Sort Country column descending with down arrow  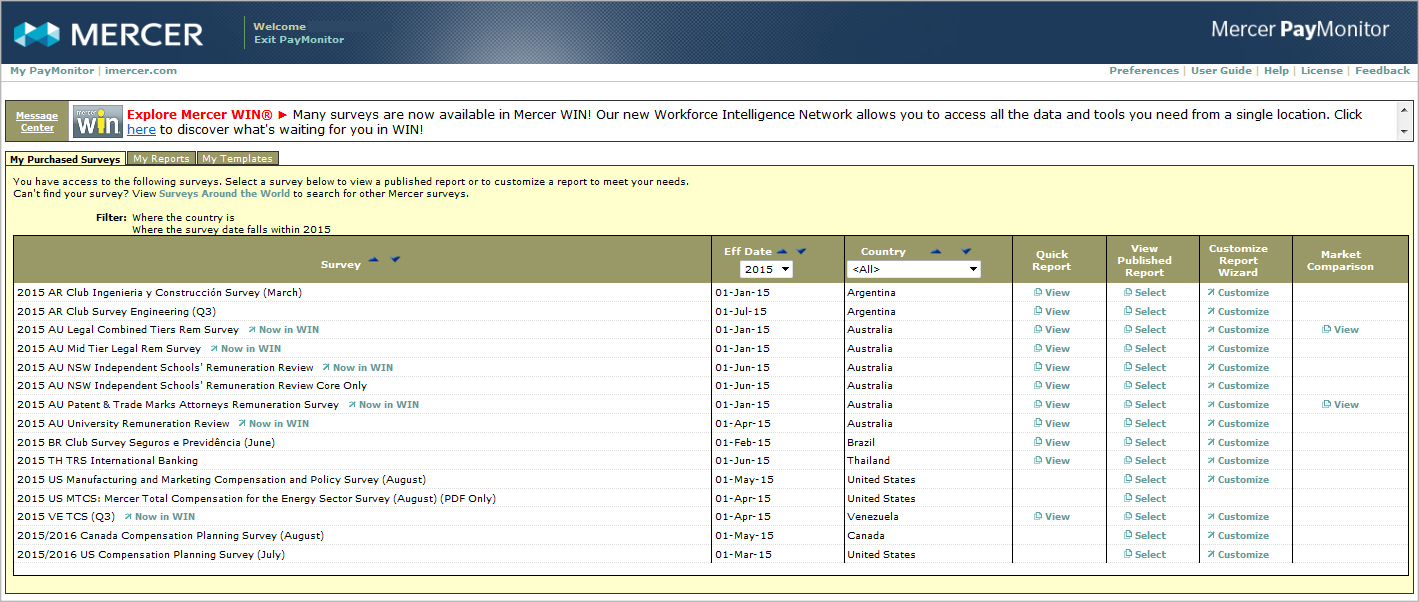[x=966, y=252]
